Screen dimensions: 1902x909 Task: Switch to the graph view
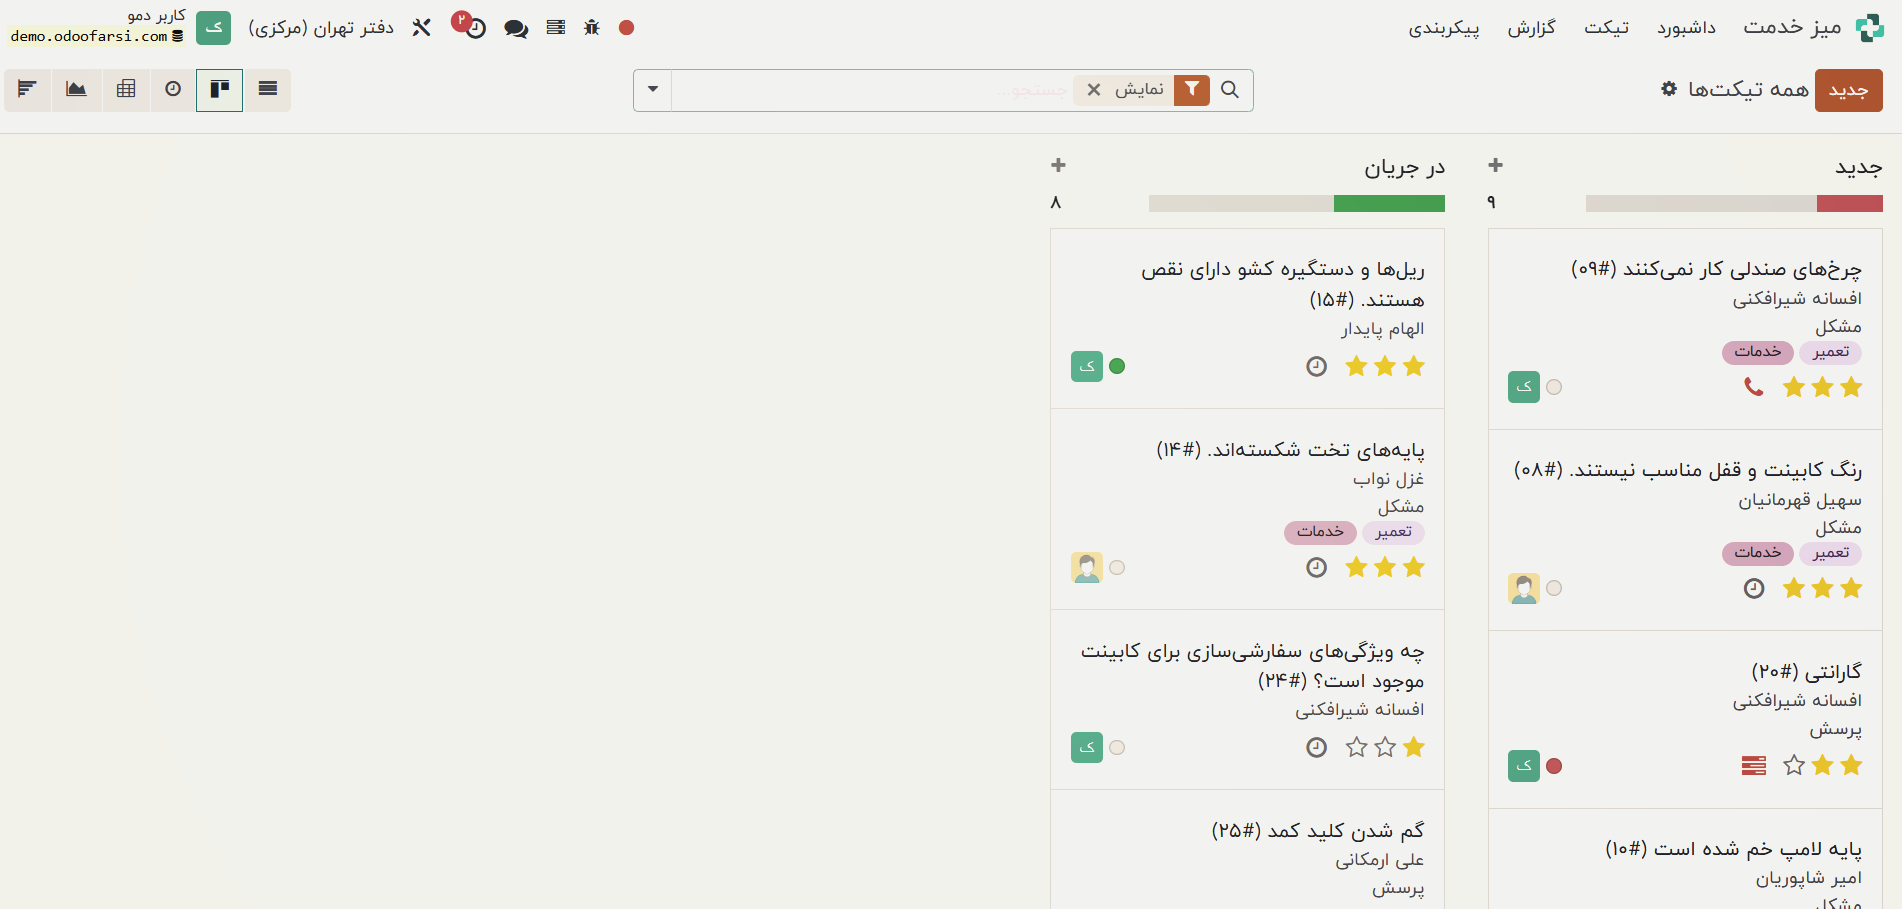click(x=76, y=90)
